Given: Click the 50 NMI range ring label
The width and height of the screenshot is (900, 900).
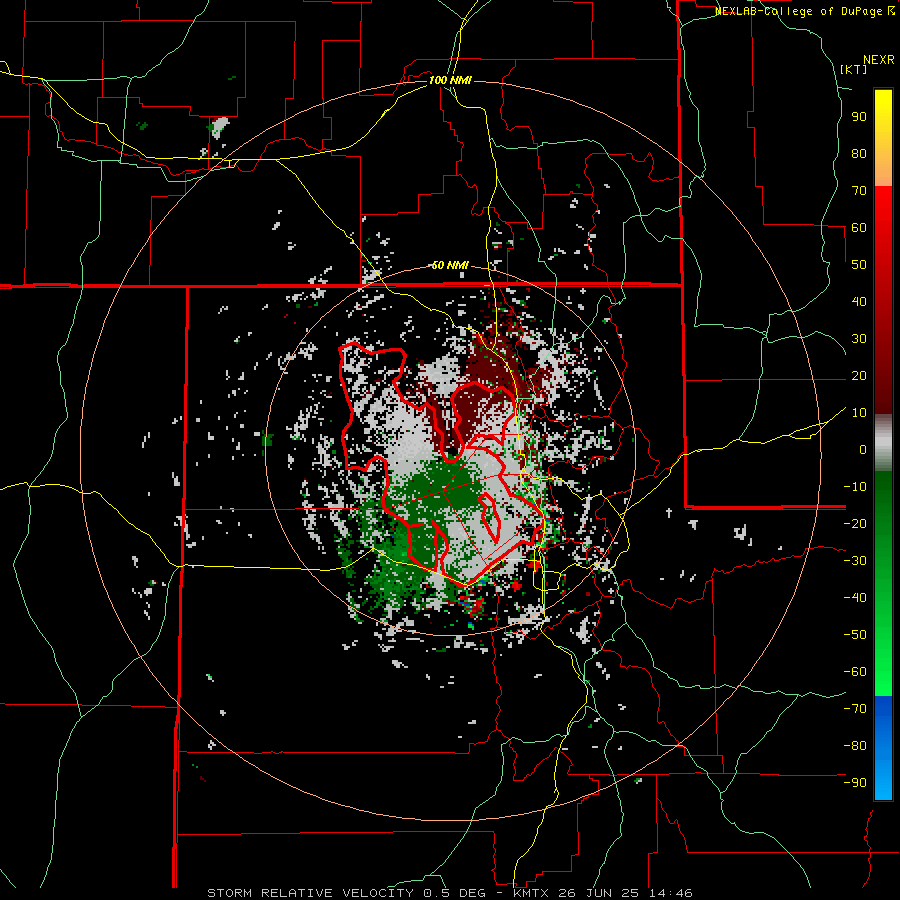Looking at the screenshot, I should [450, 265].
